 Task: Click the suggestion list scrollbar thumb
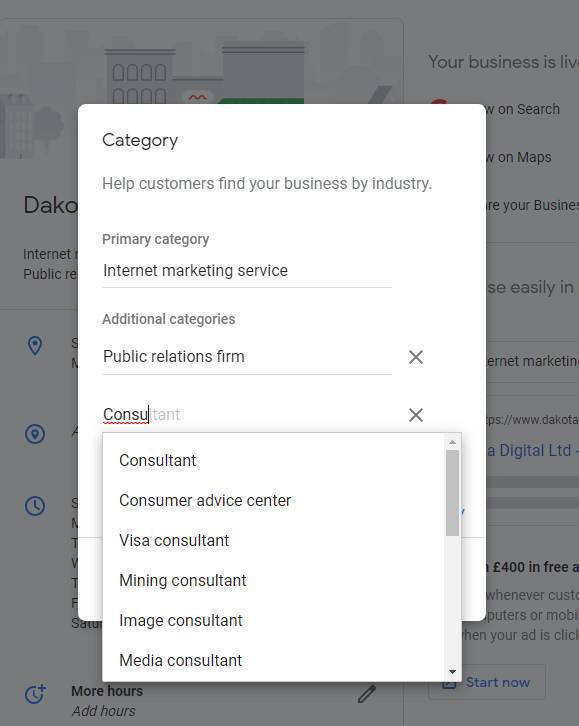coord(452,493)
